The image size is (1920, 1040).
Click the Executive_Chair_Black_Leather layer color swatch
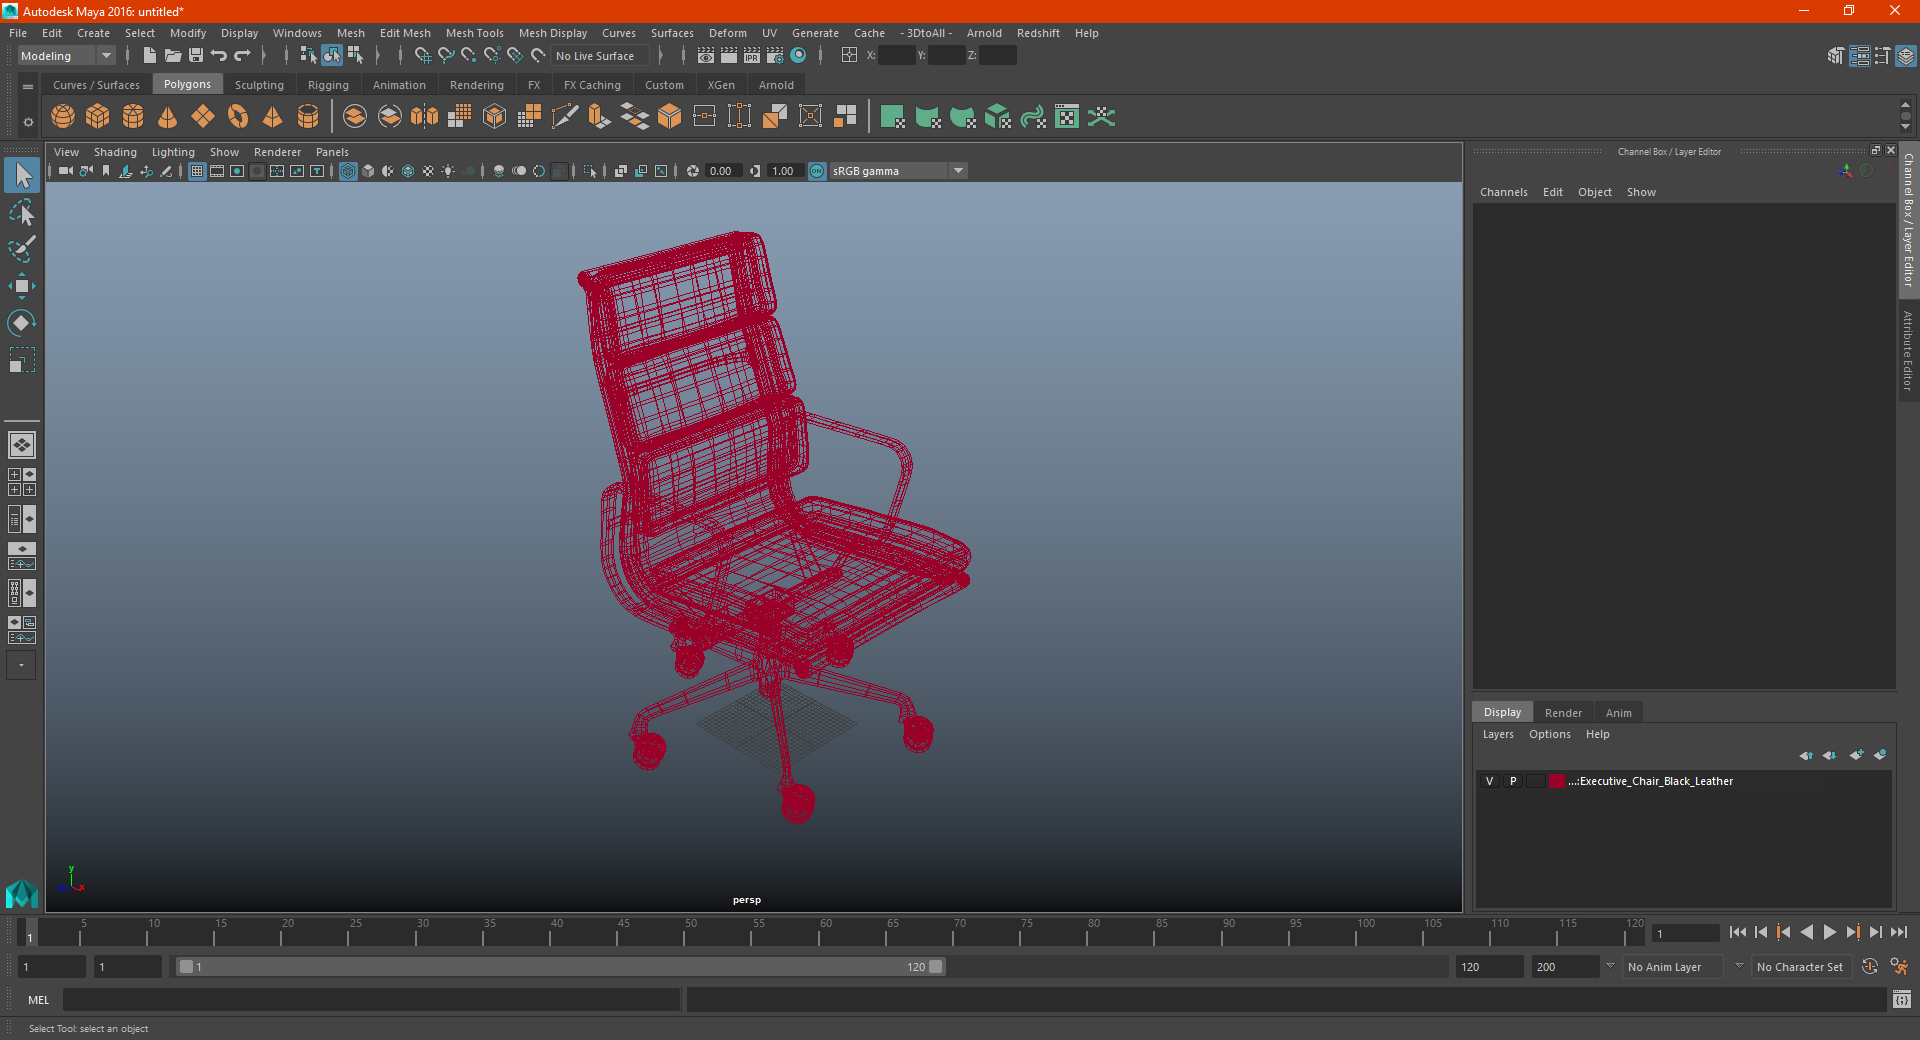[1557, 781]
